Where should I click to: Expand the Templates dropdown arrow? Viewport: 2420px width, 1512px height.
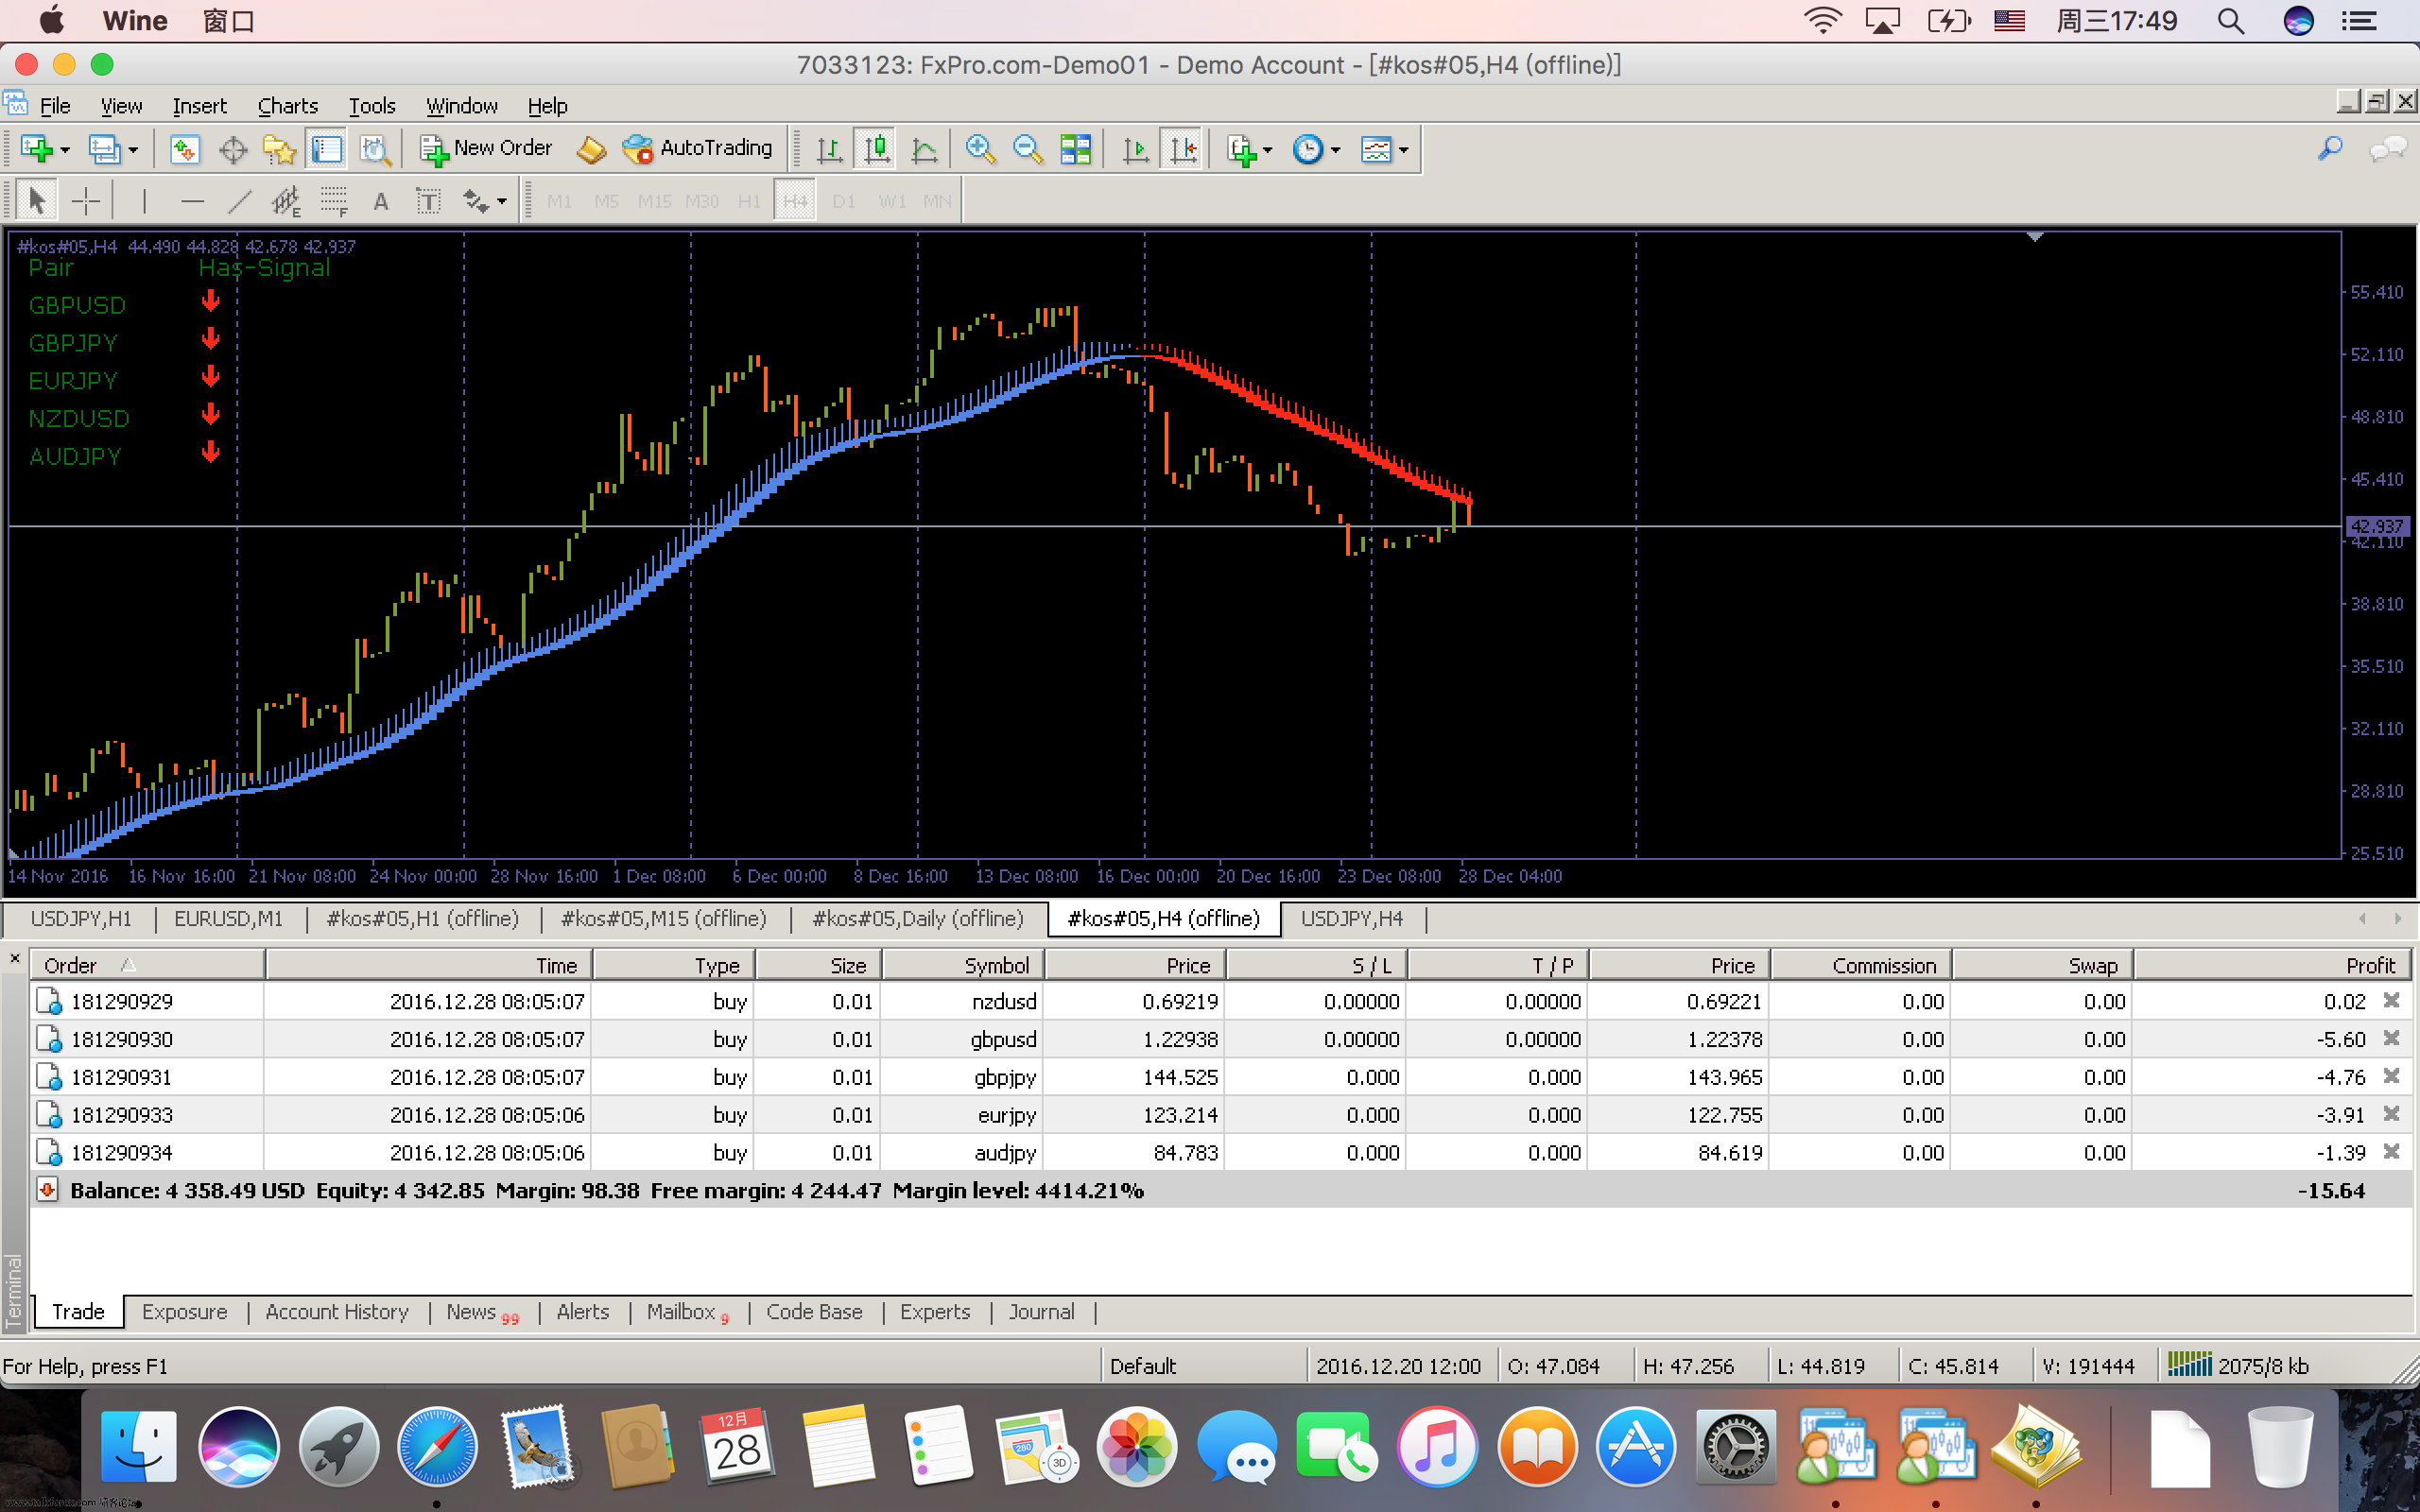1403,150
